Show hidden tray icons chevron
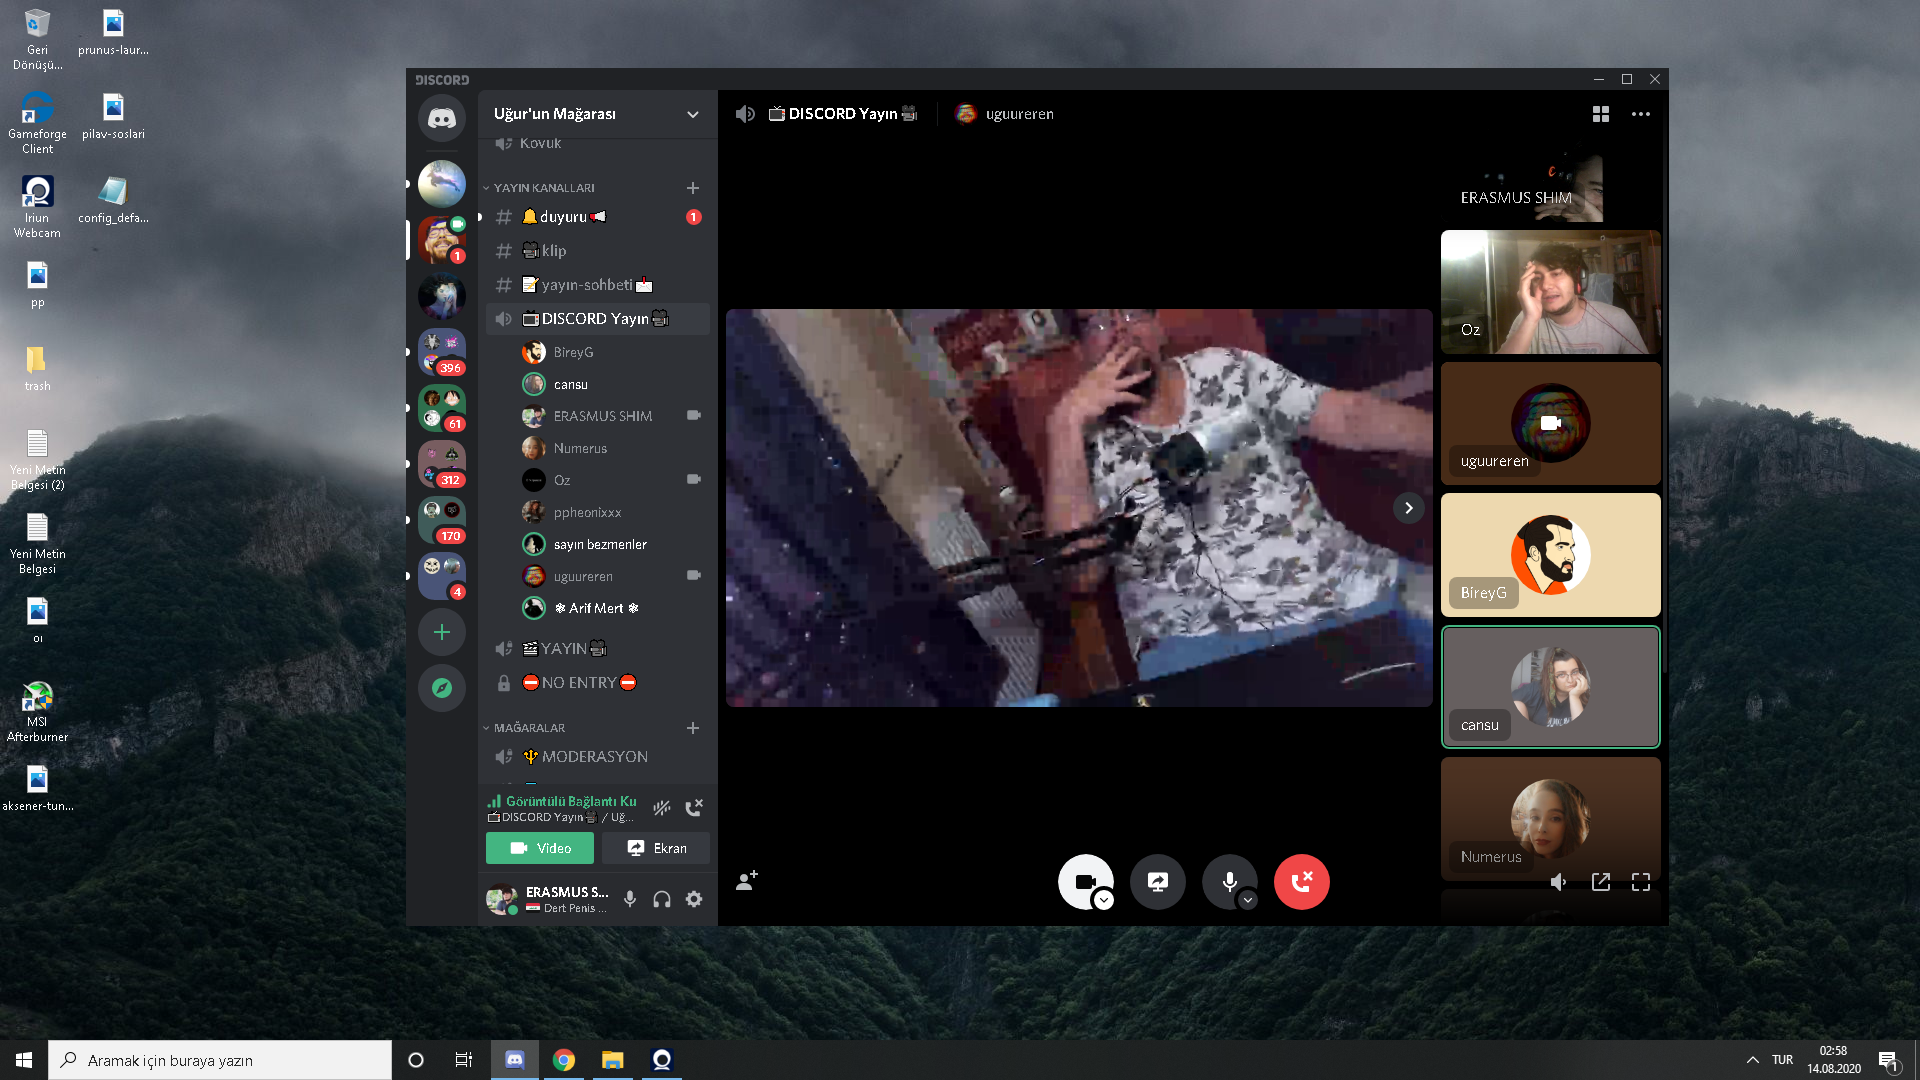 point(1753,1060)
